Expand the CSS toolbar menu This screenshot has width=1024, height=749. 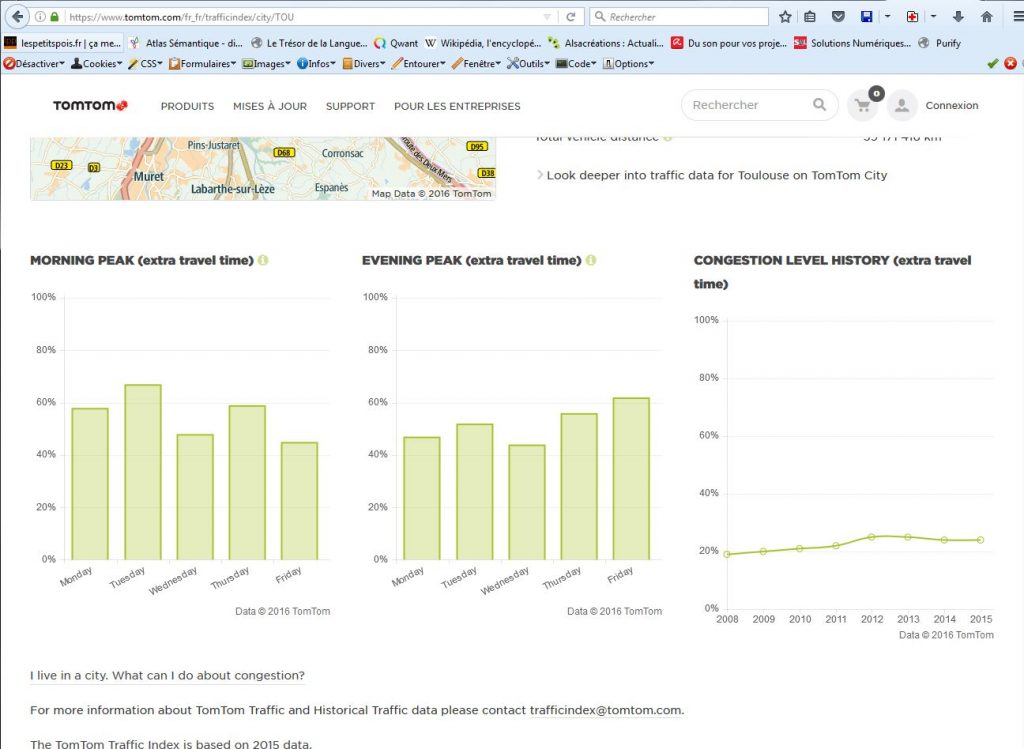click(x=145, y=64)
